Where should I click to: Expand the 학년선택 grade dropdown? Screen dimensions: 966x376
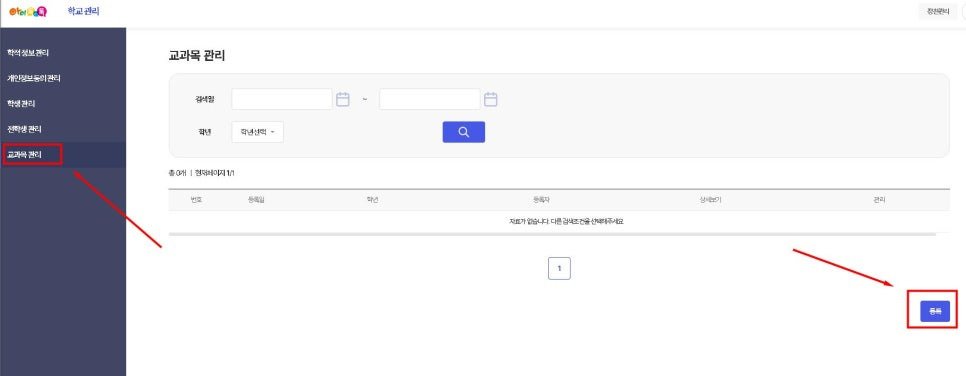pyautogui.click(x=258, y=132)
